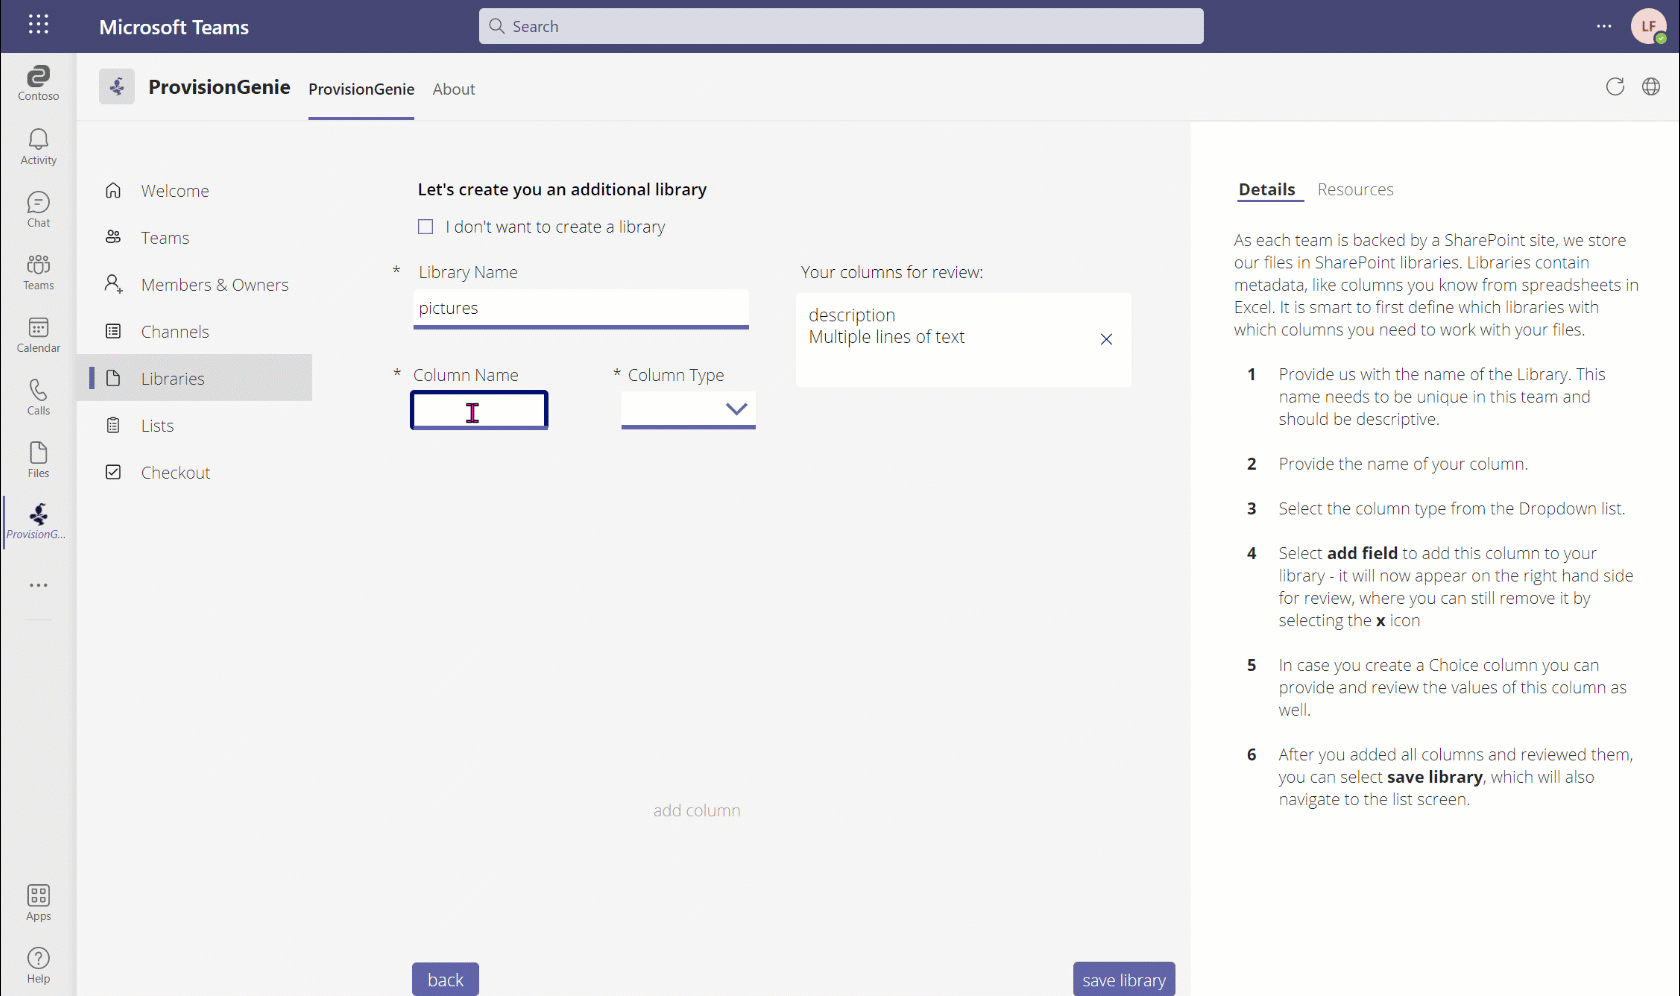Show more apps ellipsis in rail
Image resolution: width=1680 pixels, height=996 pixels.
tap(38, 585)
